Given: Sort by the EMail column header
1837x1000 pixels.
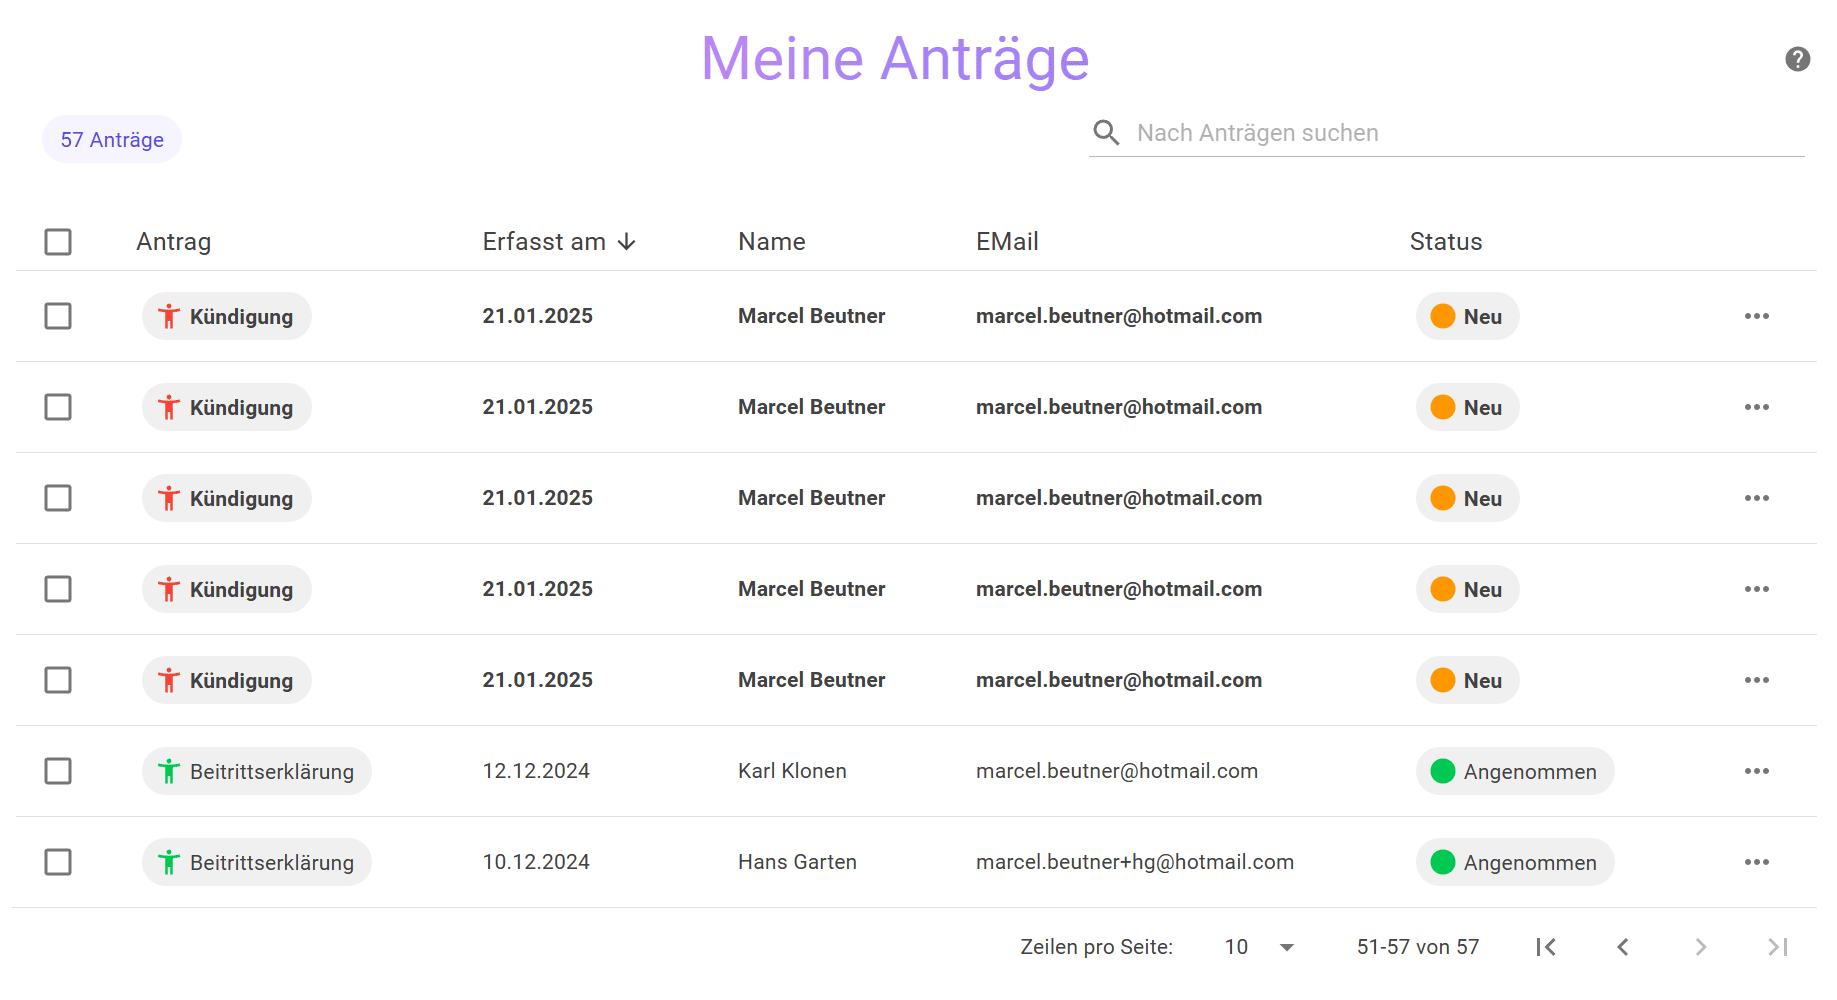Looking at the screenshot, I should pyautogui.click(x=1007, y=242).
